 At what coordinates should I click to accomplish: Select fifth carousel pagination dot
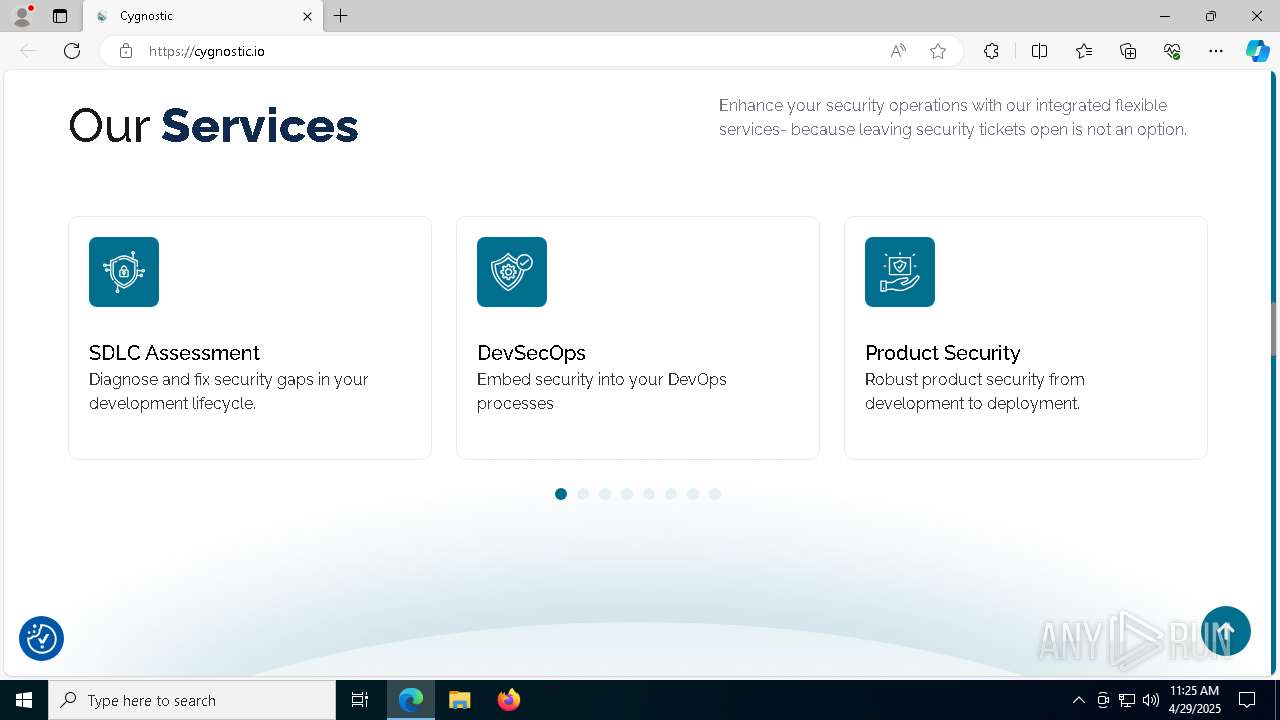click(649, 494)
